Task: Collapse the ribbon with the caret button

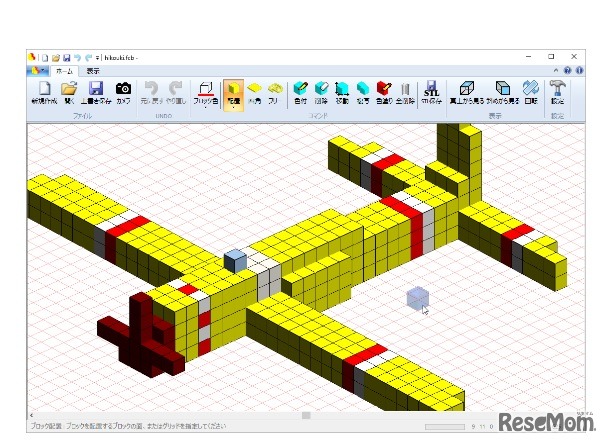Action: (556, 70)
